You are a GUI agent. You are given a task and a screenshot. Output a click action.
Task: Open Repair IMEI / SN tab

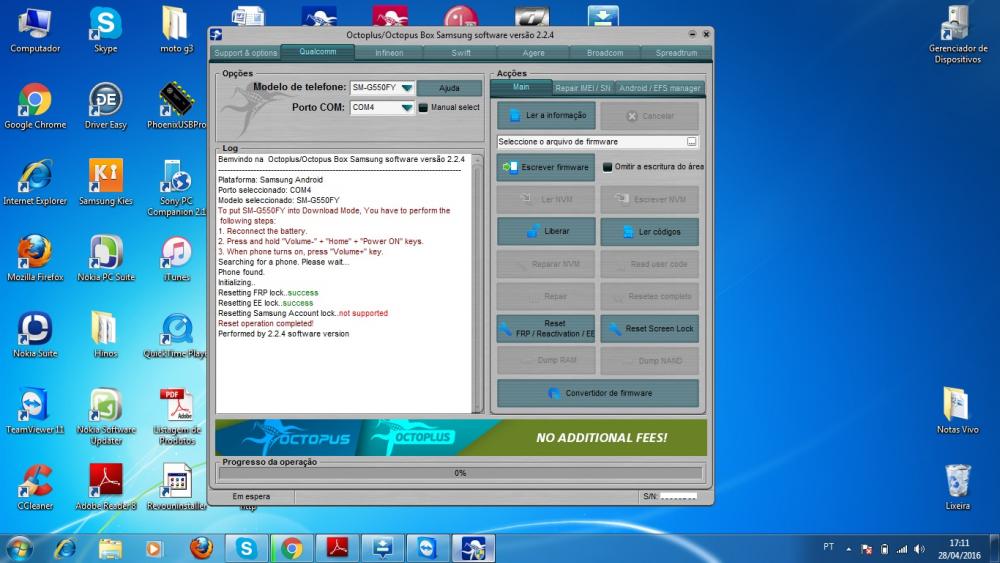(x=582, y=88)
